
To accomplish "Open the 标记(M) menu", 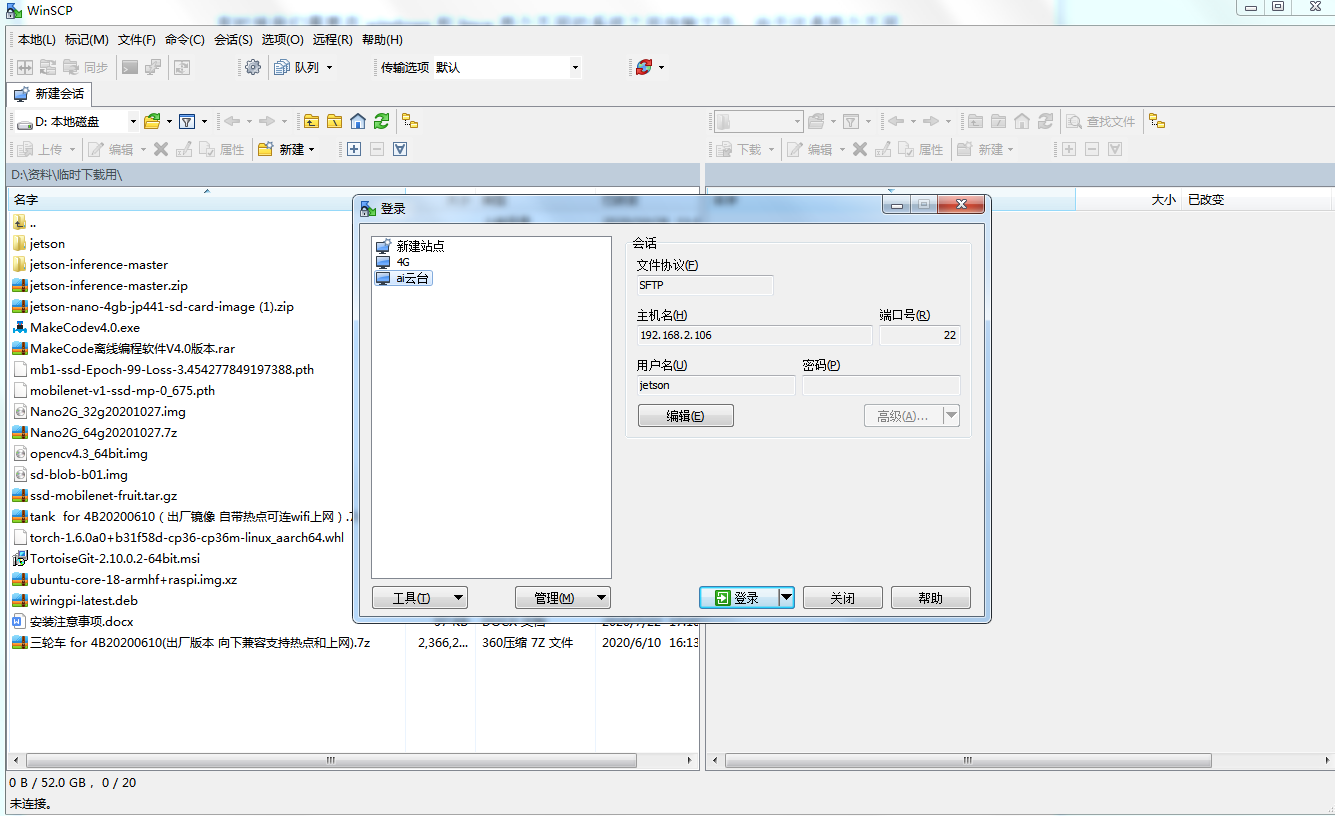I will pyautogui.click(x=87, y=40).
